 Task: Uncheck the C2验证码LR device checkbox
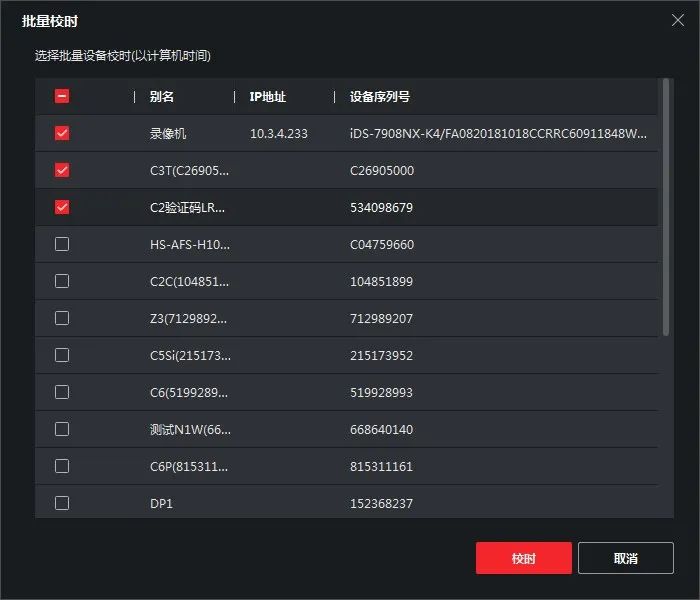coord(62,208)
